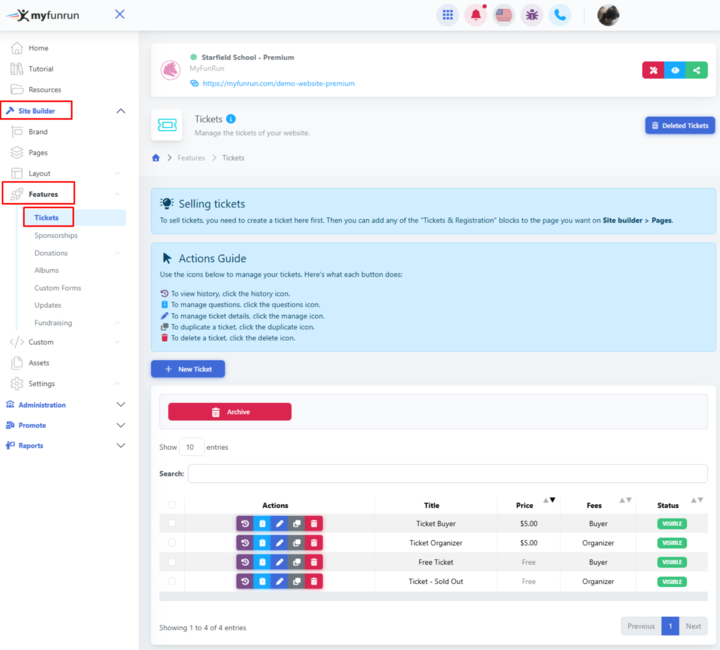This screenshot has width=720, height=650.
Task: Edit details of Ticket - Sold Out
Action: pos(280,581)
